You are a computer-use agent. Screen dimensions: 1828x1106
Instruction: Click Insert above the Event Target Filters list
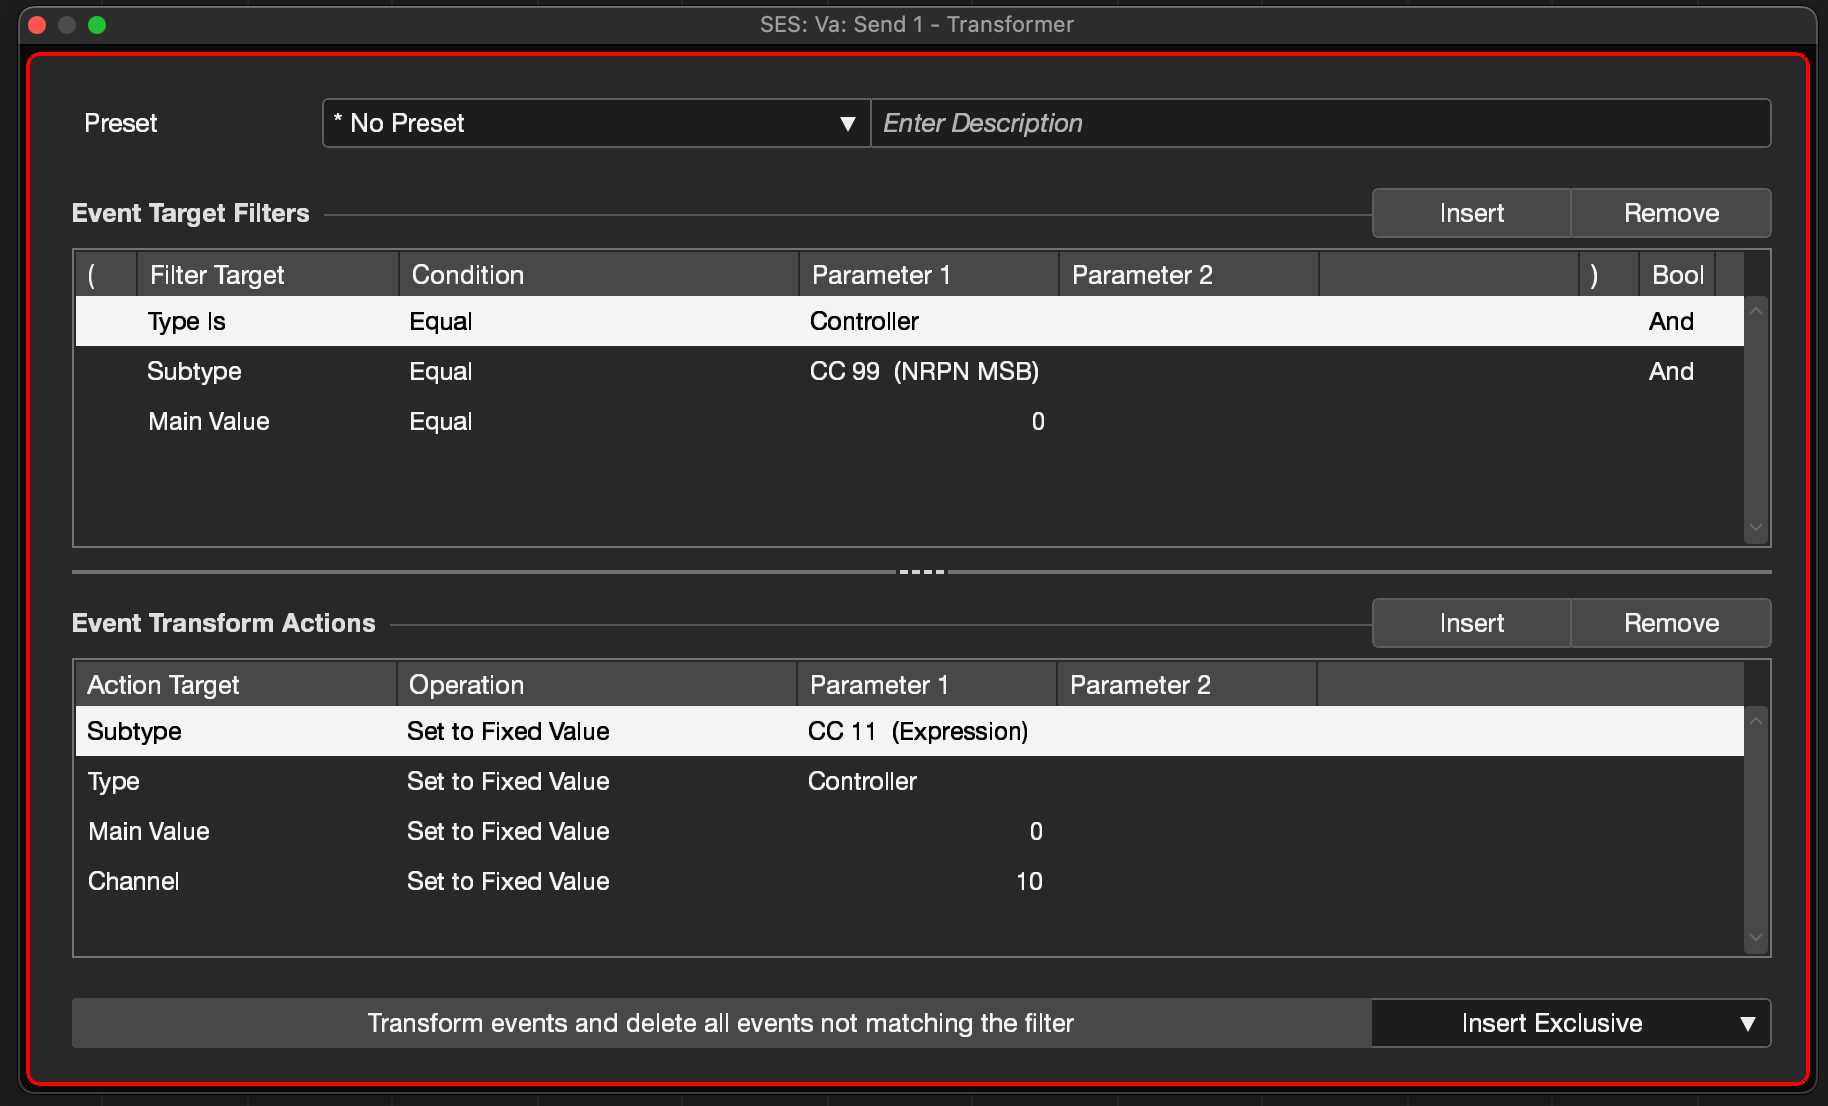coord(1470,213)
